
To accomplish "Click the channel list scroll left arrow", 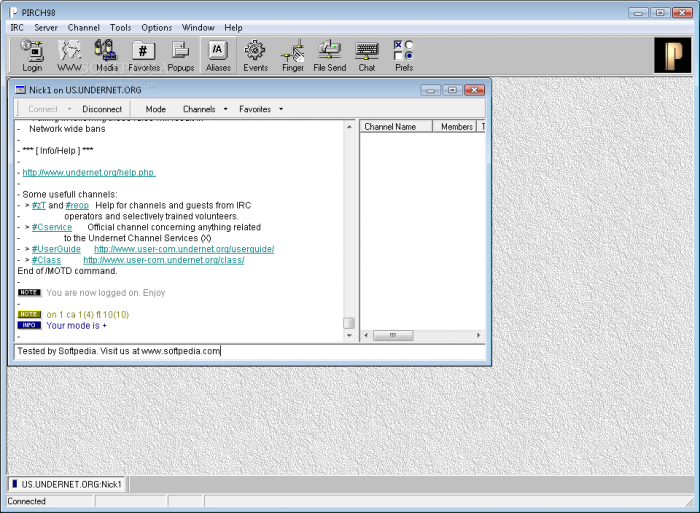I will click(366, 335).
